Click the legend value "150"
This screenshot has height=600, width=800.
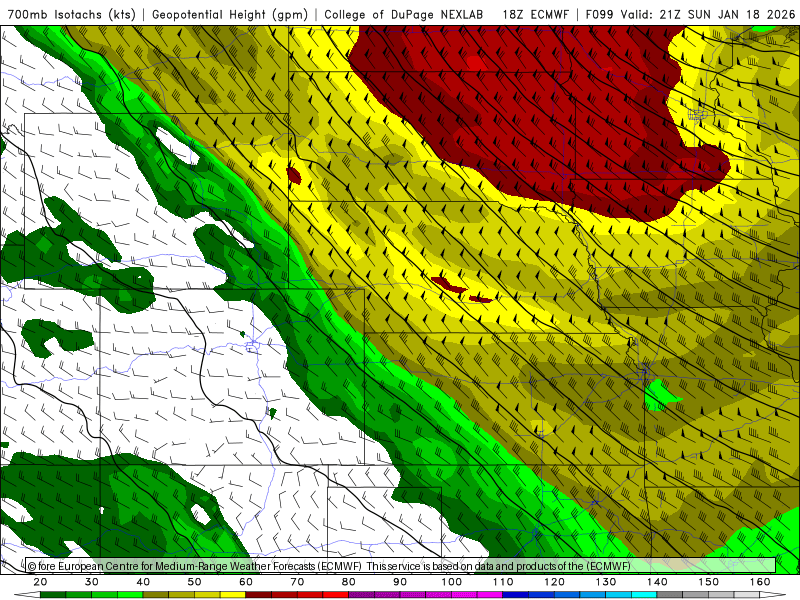(709, 582)
